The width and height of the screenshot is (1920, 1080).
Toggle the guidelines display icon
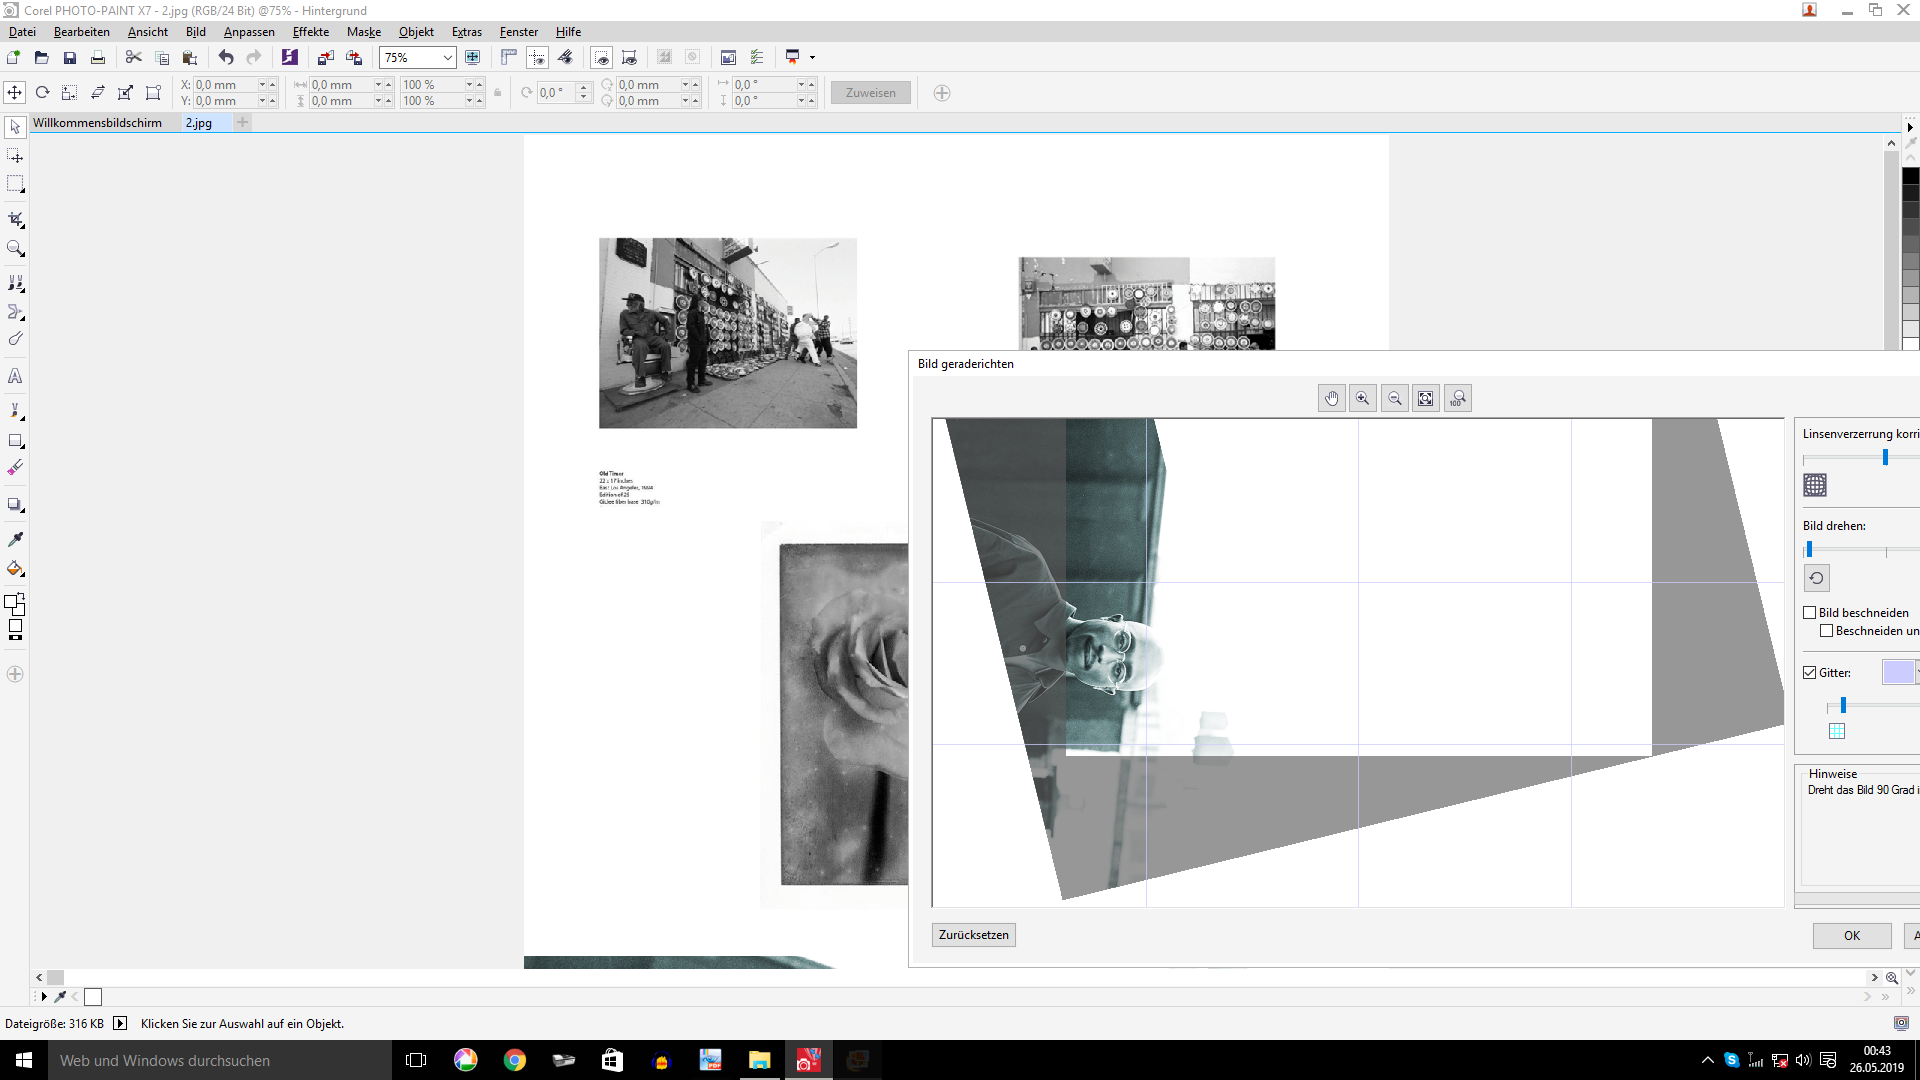pos(537,58)
